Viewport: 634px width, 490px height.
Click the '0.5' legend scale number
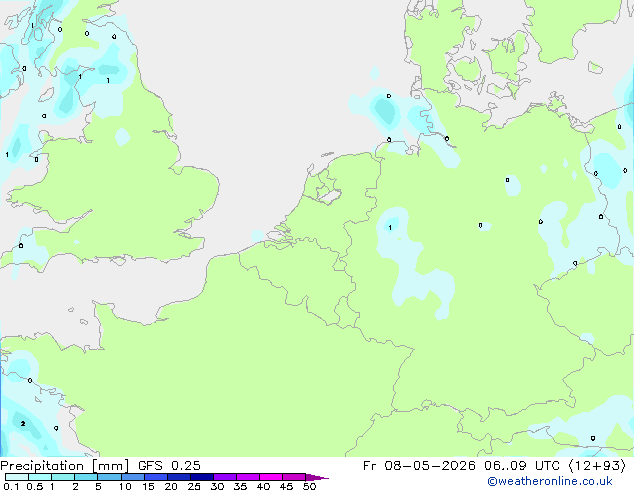tap(35, 486)
